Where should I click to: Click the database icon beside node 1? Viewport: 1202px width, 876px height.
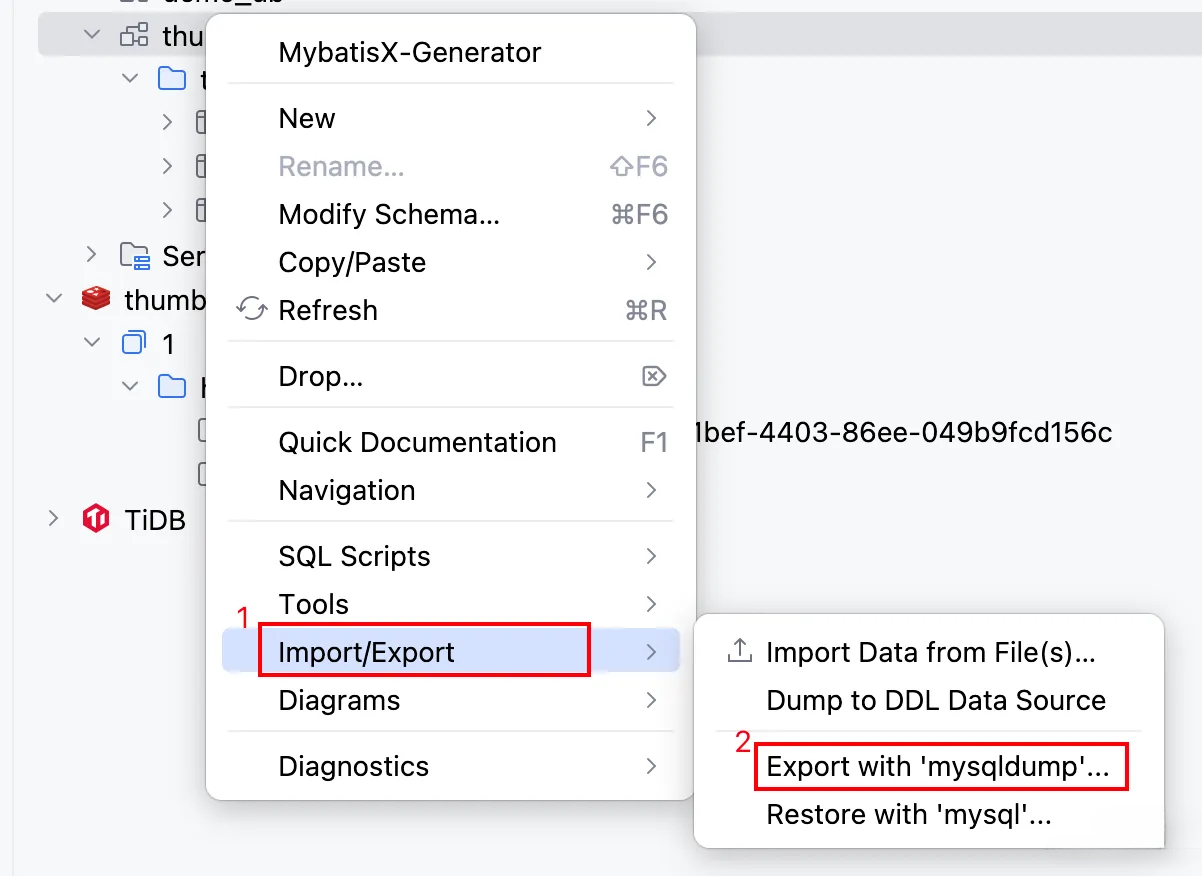pyautogui.click(x=134, y=343)
